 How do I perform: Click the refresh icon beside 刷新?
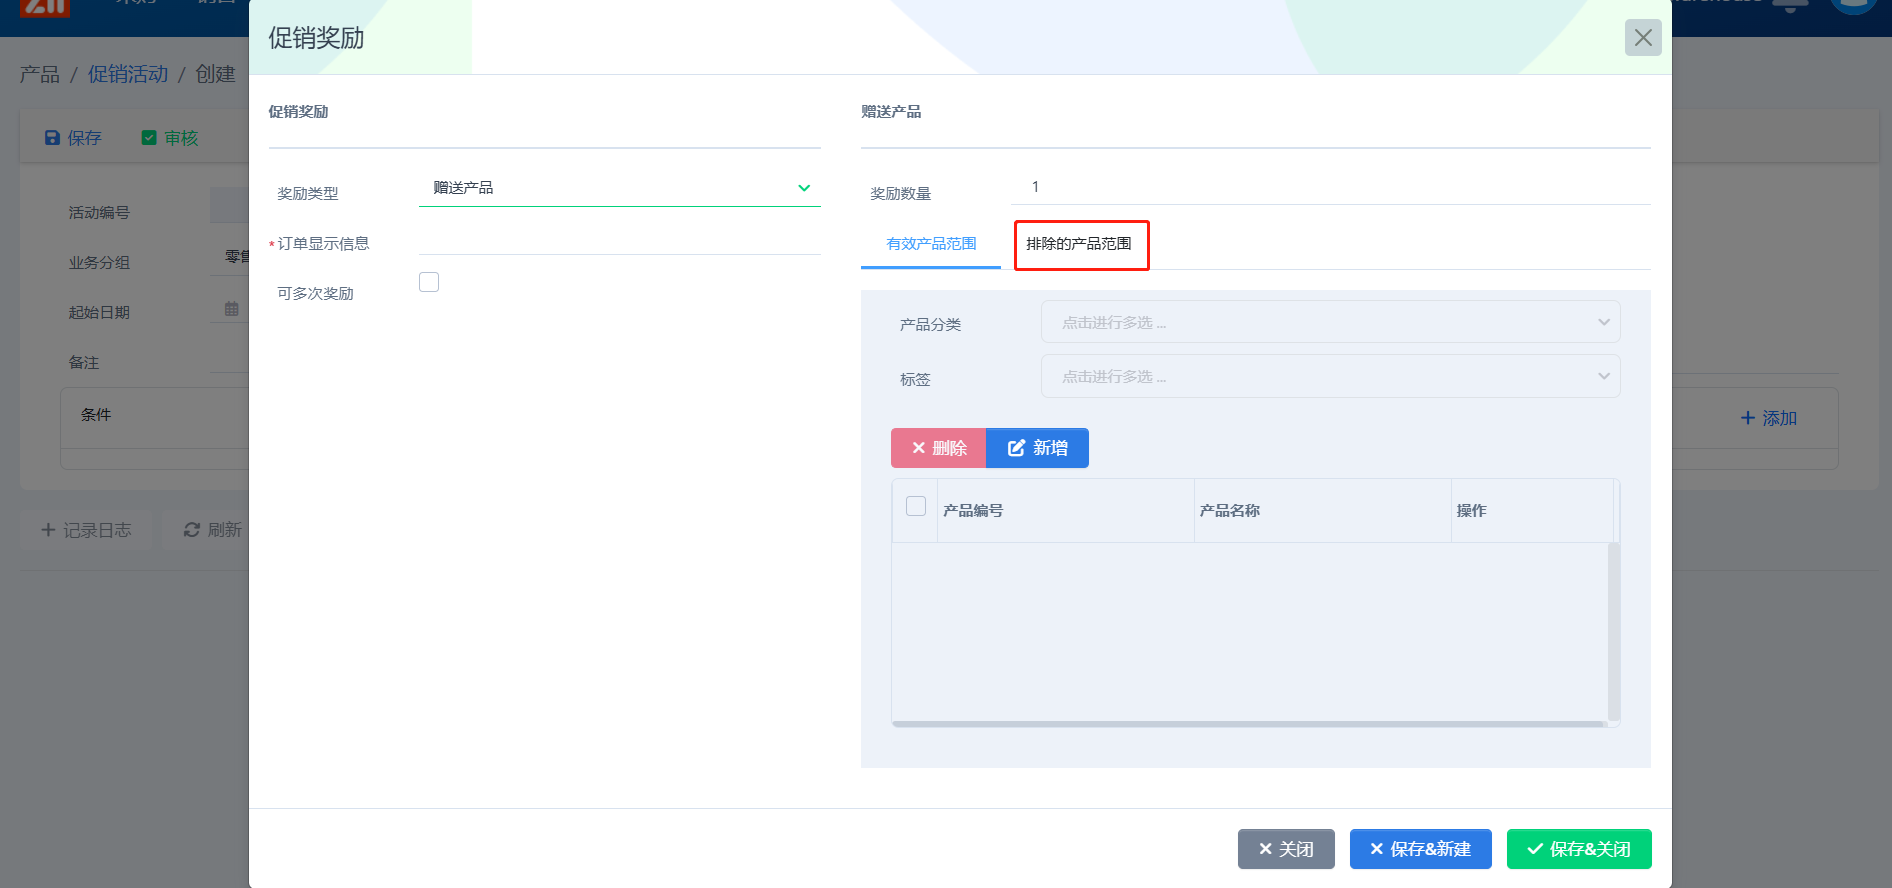192,530
